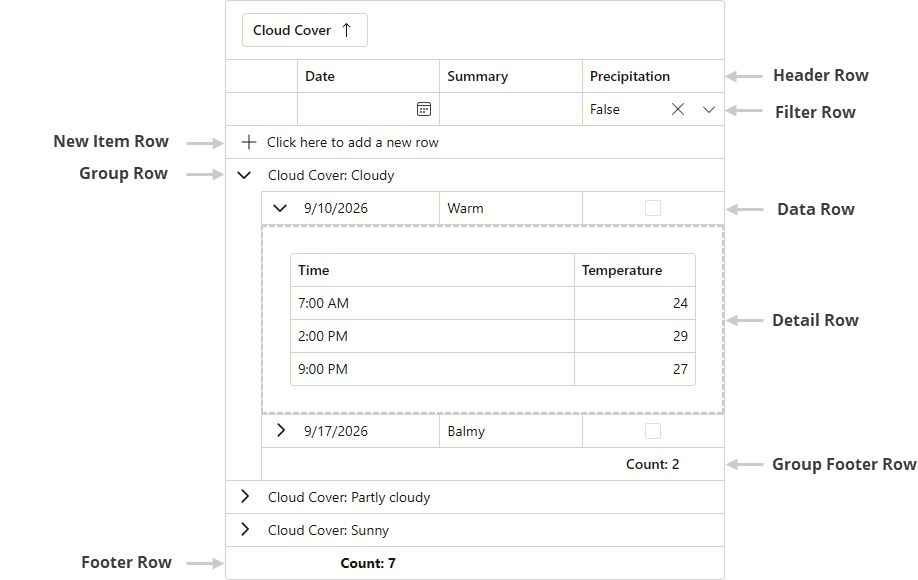
Task: Expand the Cloud Cover: Sunny group
Action: coord(245,530)
